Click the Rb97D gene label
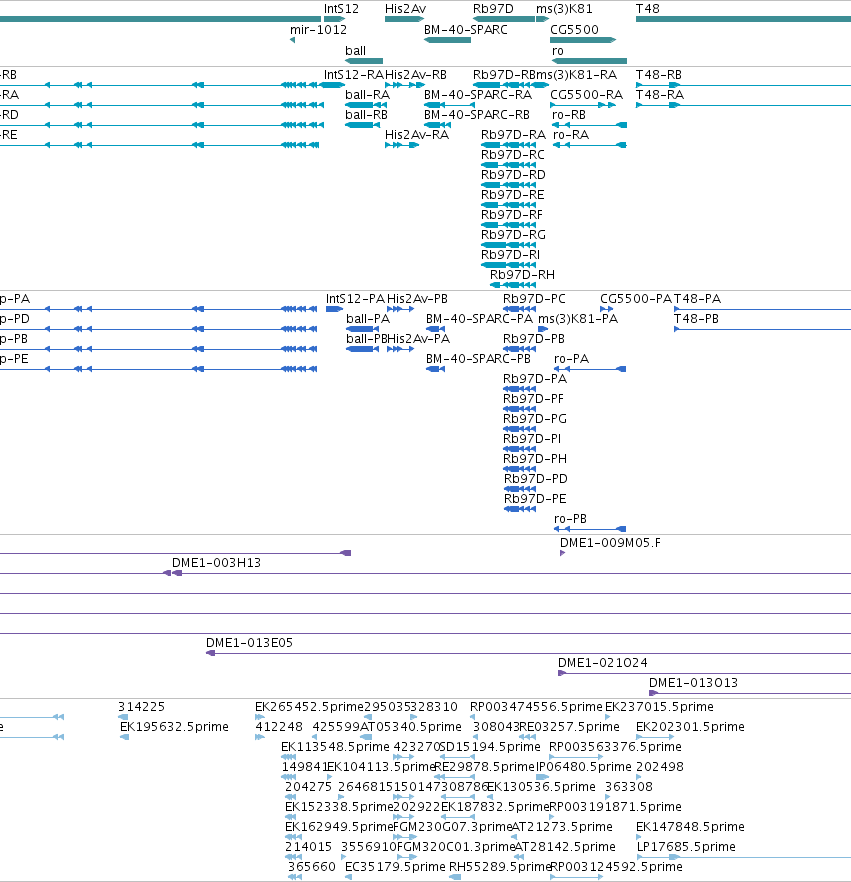The height and width of the screenshot is (882, 851). 493,9
